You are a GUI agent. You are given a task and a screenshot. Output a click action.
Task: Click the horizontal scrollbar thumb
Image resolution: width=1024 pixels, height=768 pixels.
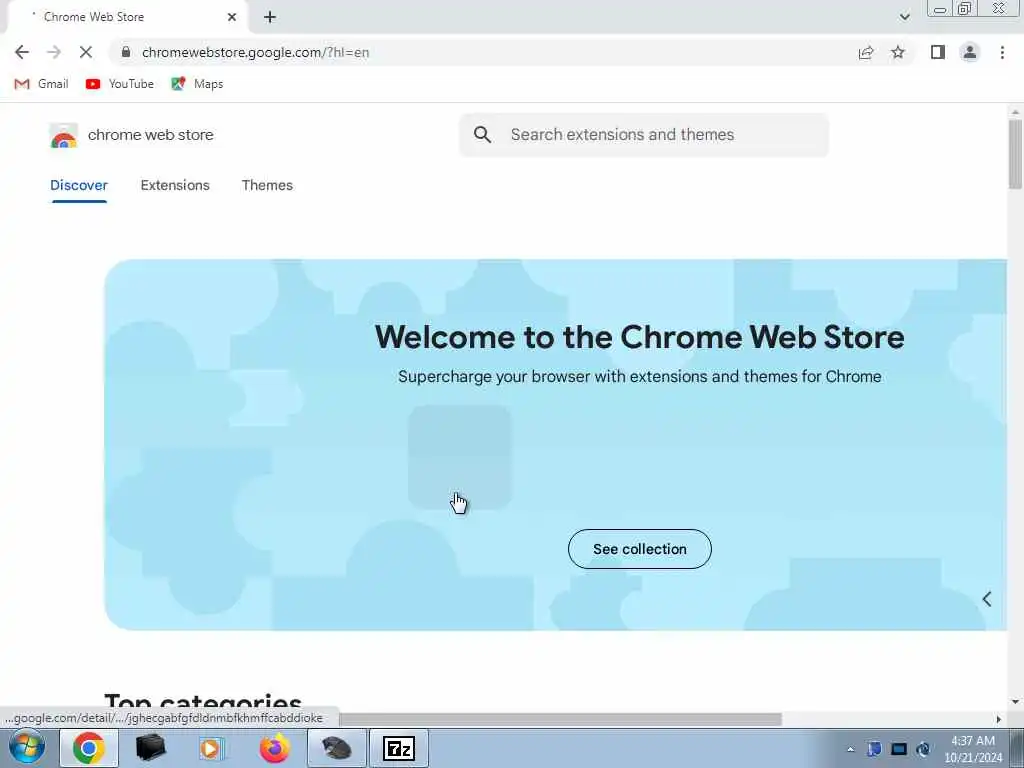(x=560, y=719)
